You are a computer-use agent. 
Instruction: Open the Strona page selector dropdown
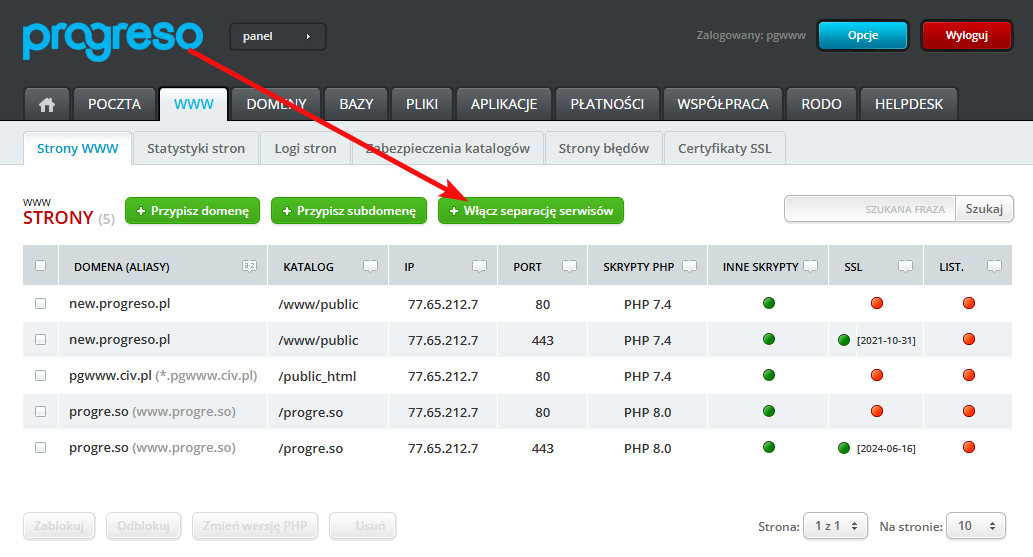pyautogui.click(x=834, y=526)
